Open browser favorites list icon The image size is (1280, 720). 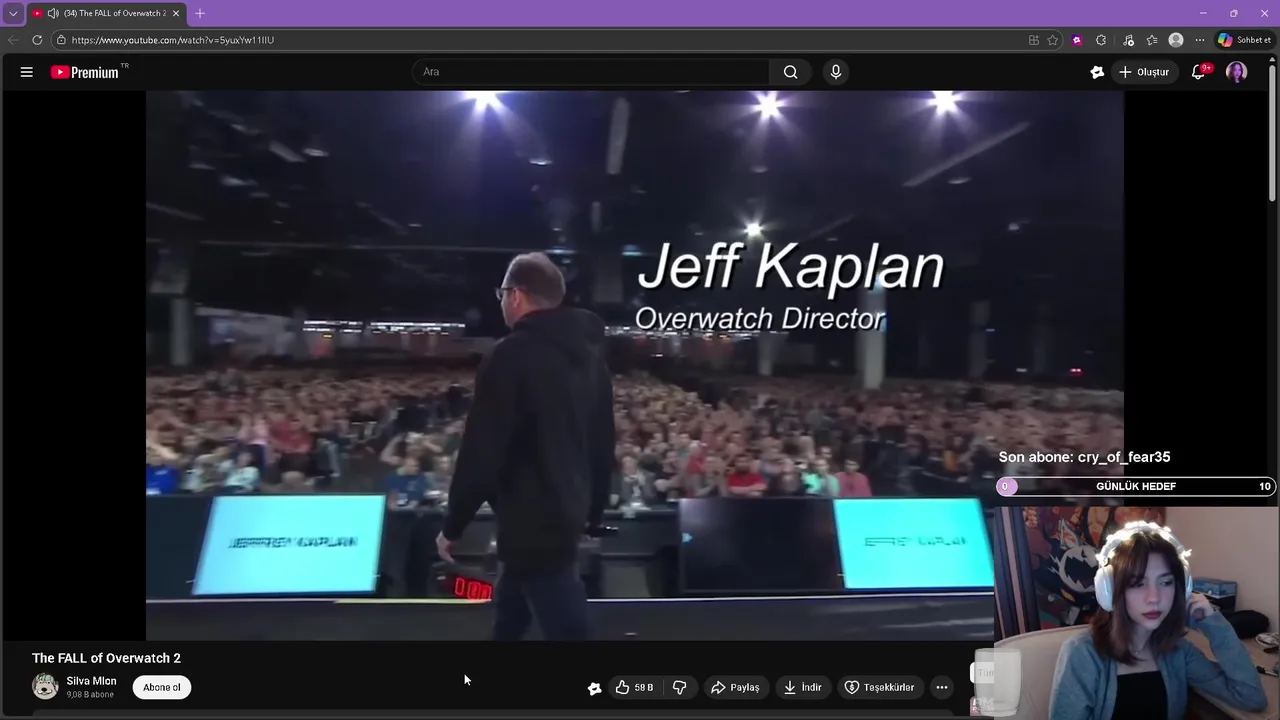[1152, 40]
